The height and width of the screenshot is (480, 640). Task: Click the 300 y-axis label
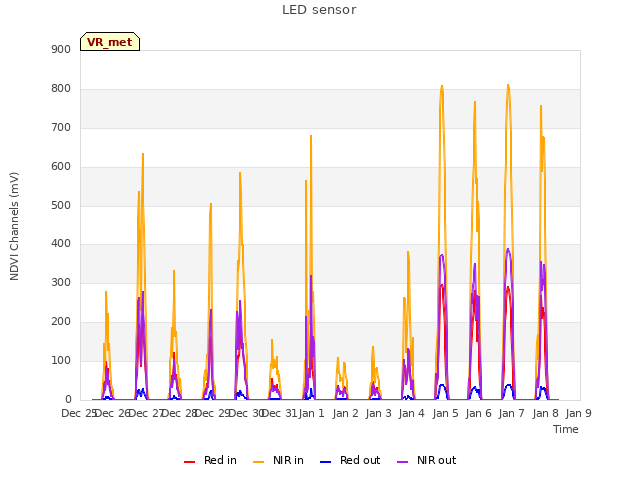click(x=61, y=282)
